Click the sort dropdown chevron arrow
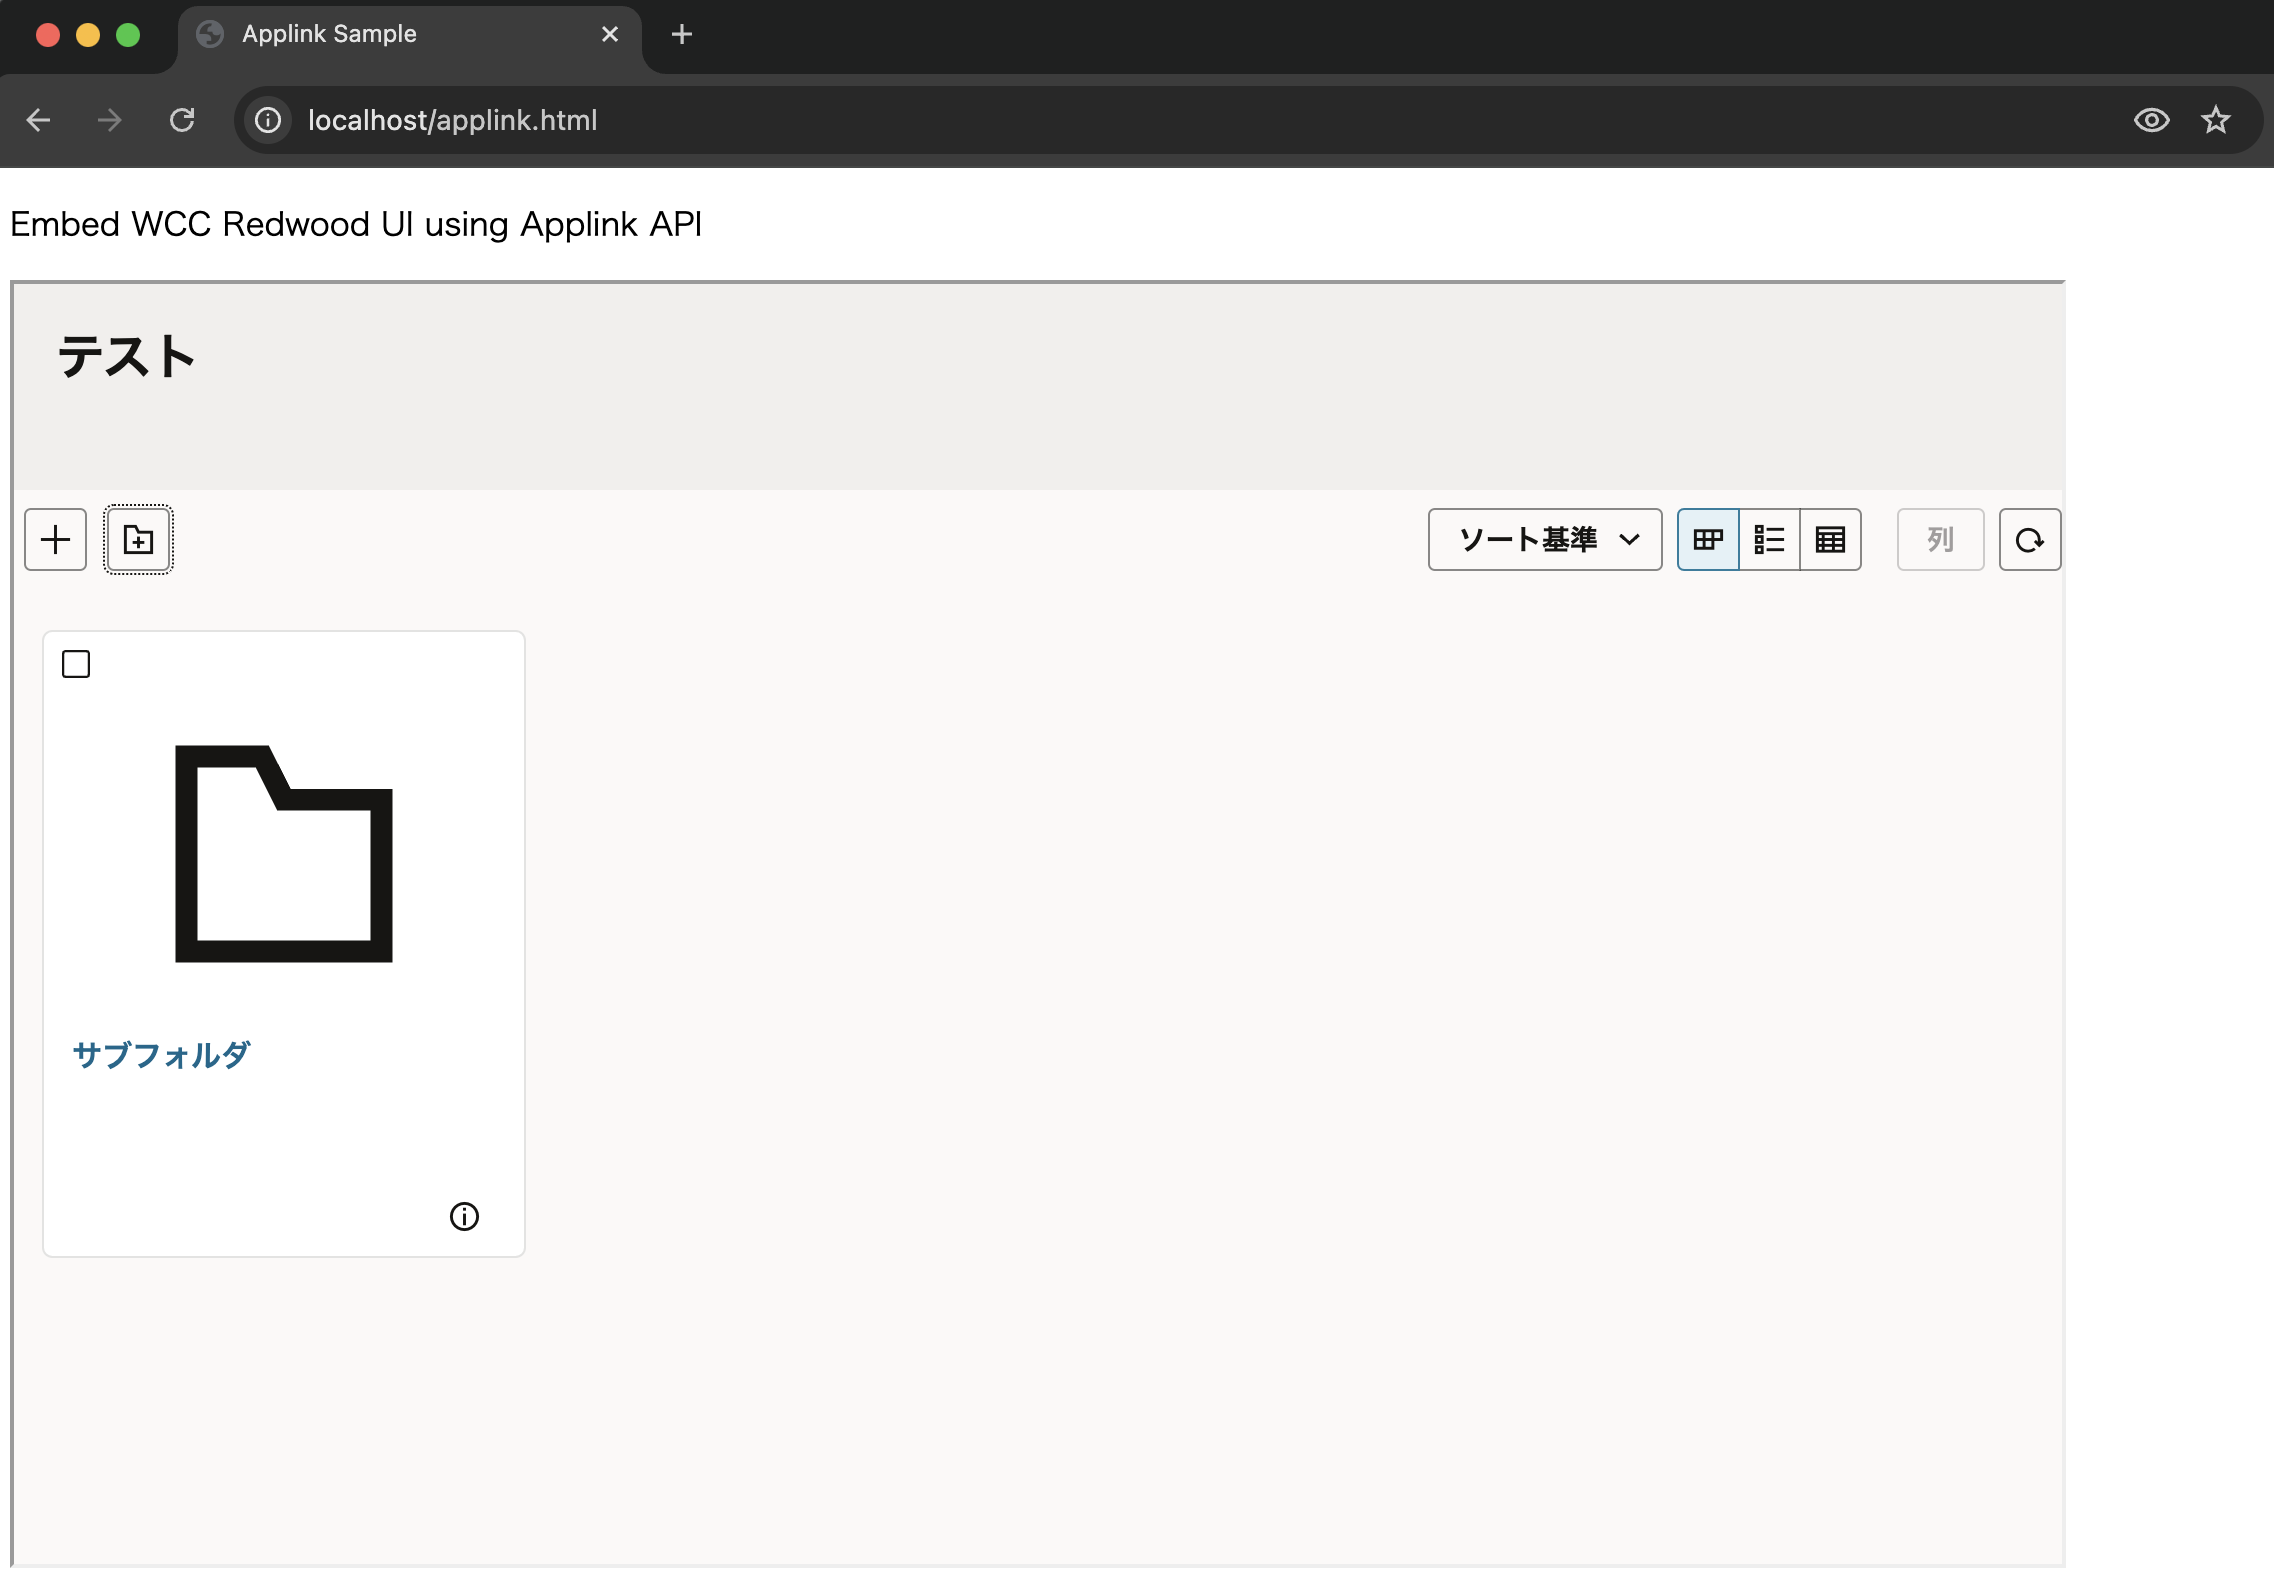This screenshot has height=1584, width=2274. (x=1629, y=540)
